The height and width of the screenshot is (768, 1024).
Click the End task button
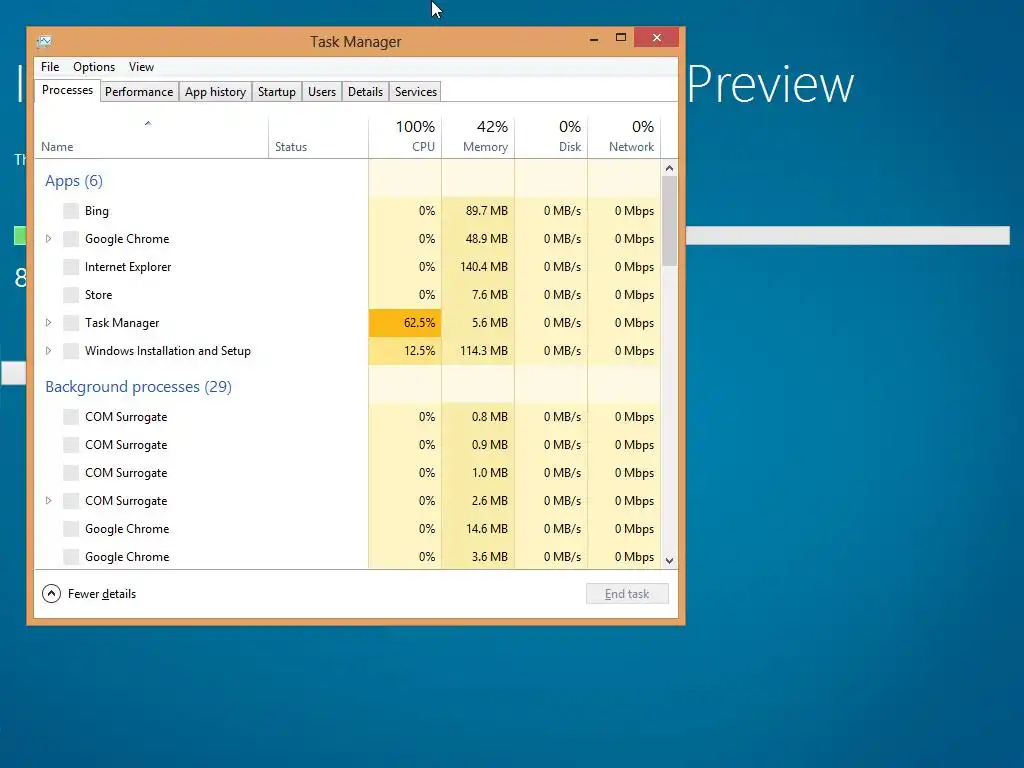[627, 594]
